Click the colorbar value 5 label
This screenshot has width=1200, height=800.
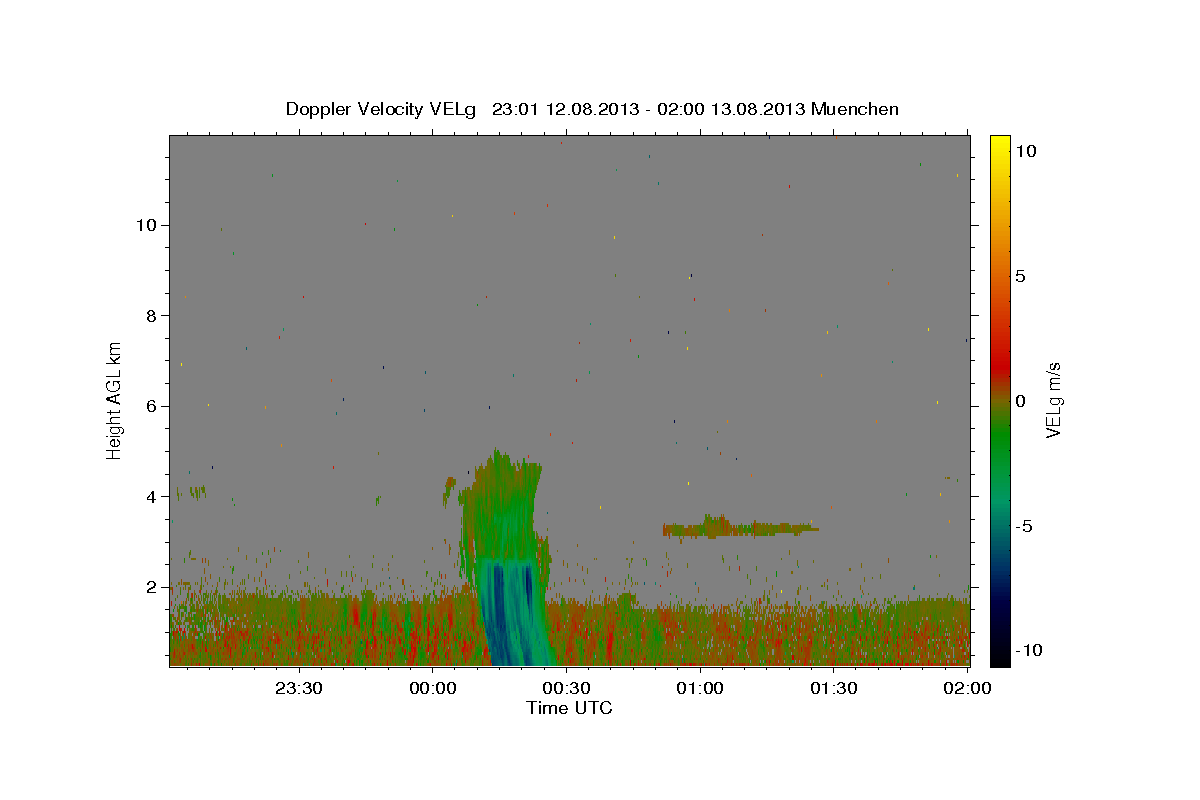[1020, 276]
